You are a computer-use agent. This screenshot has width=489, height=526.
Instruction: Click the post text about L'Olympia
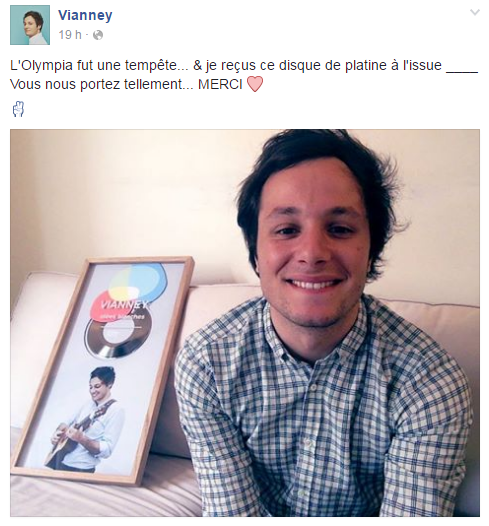tap(244, 74)
